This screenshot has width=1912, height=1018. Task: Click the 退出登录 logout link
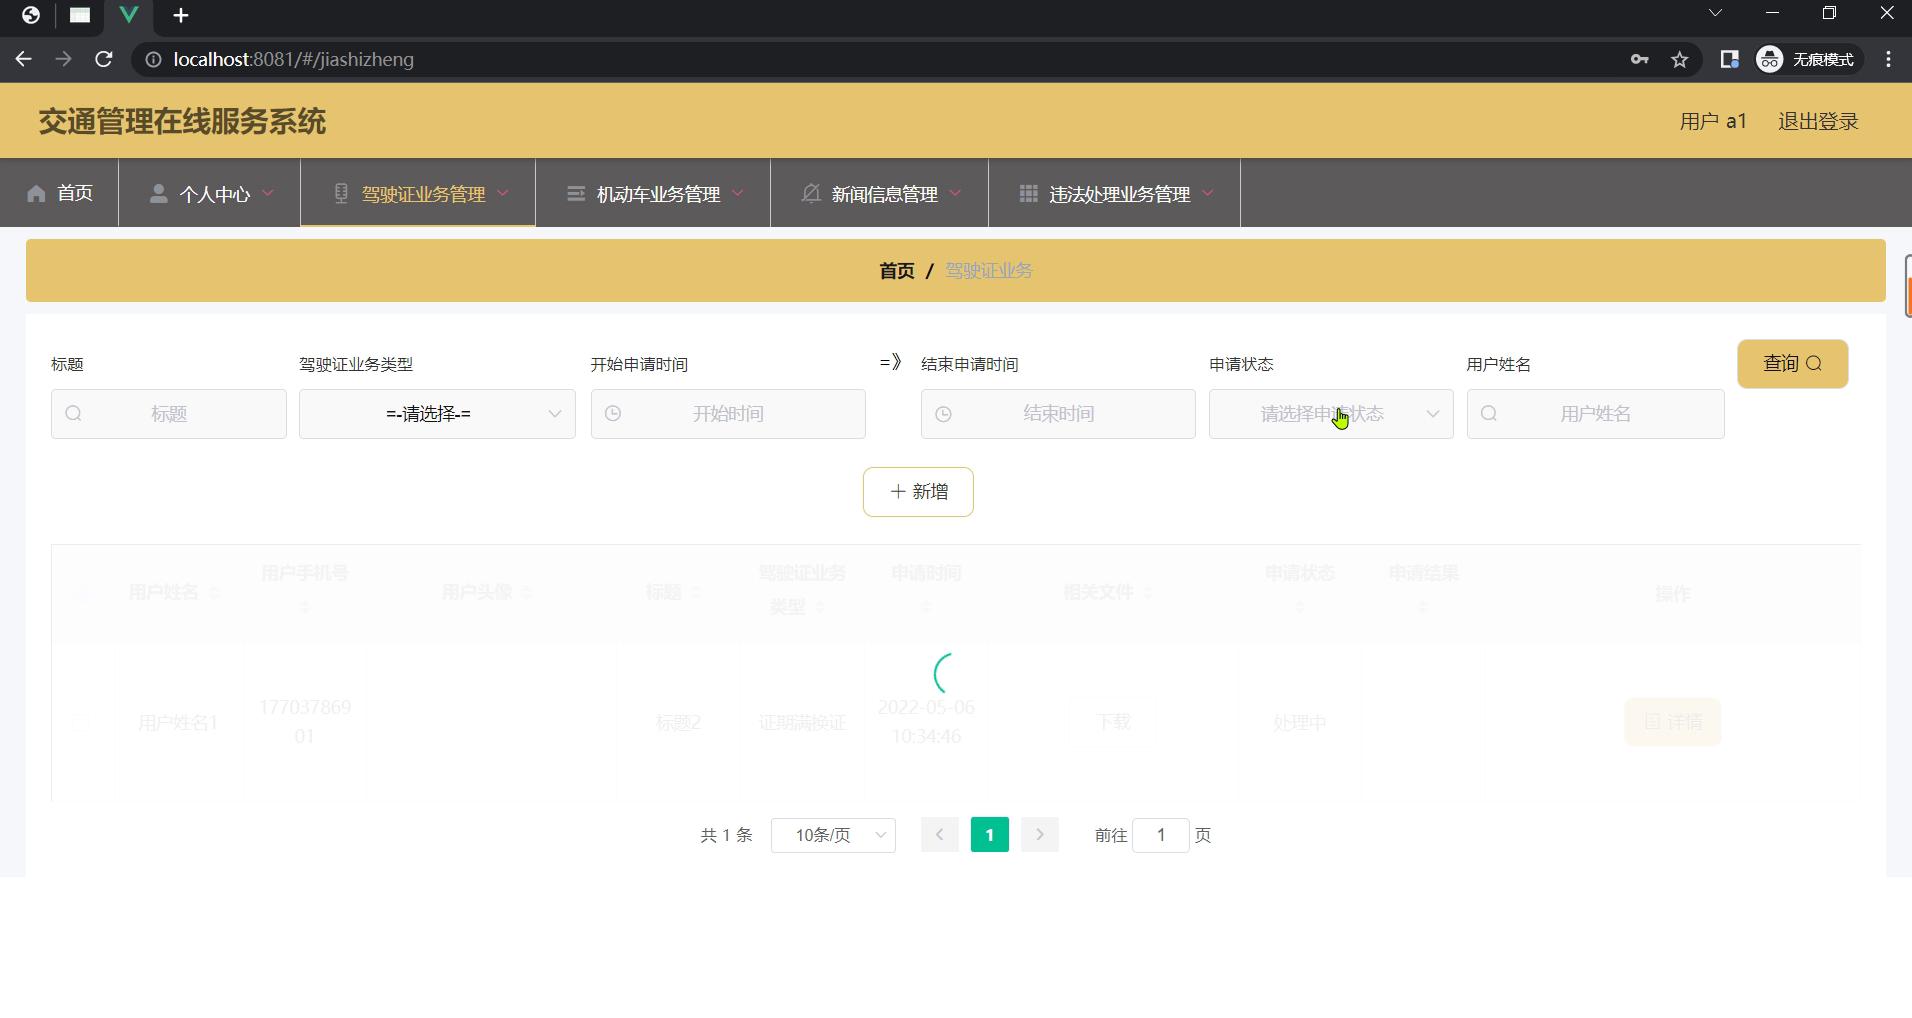pos(1817,121)
